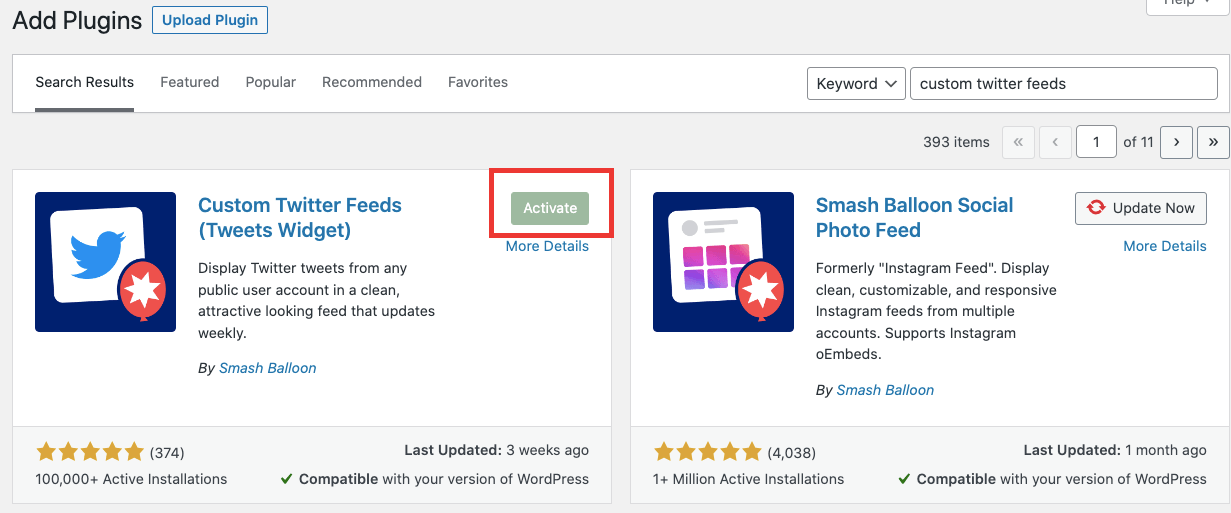Open the Keyword search type dropdown

855,84
